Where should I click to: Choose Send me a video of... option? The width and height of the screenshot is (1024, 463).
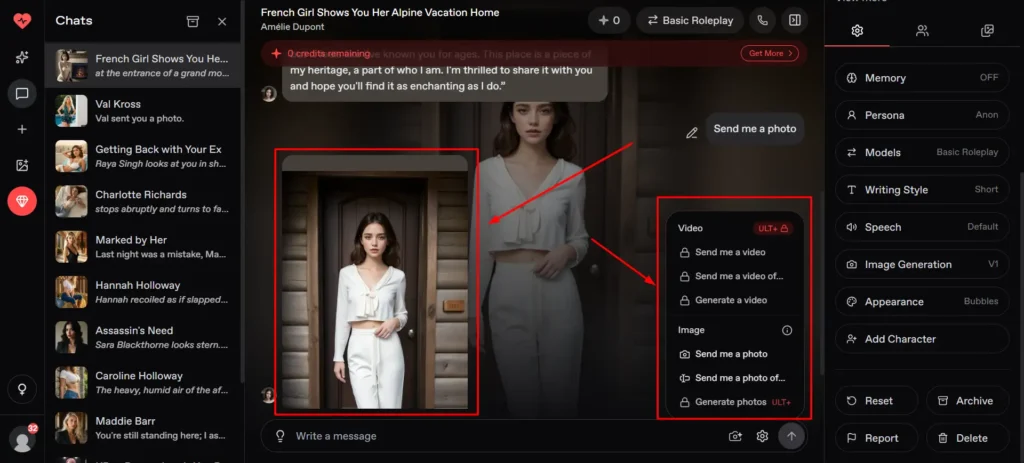[731, 276]
